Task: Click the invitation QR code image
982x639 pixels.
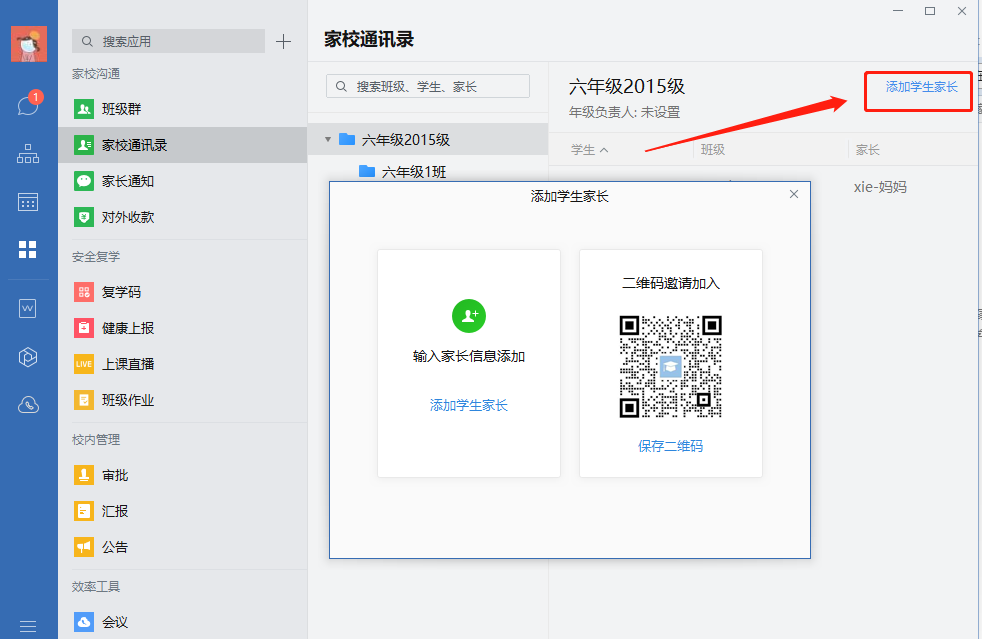Action: tap(671, 366)
